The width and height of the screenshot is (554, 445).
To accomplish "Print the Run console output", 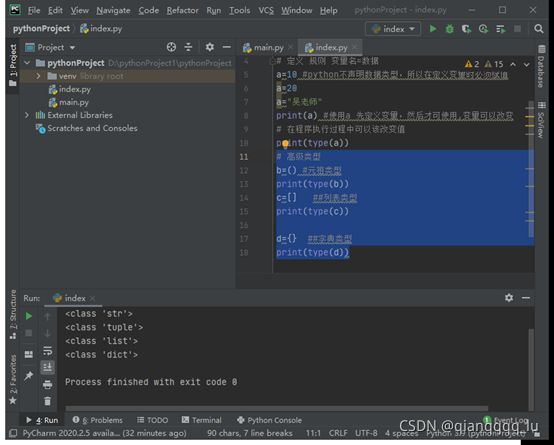I will click(x=47, y=384).
